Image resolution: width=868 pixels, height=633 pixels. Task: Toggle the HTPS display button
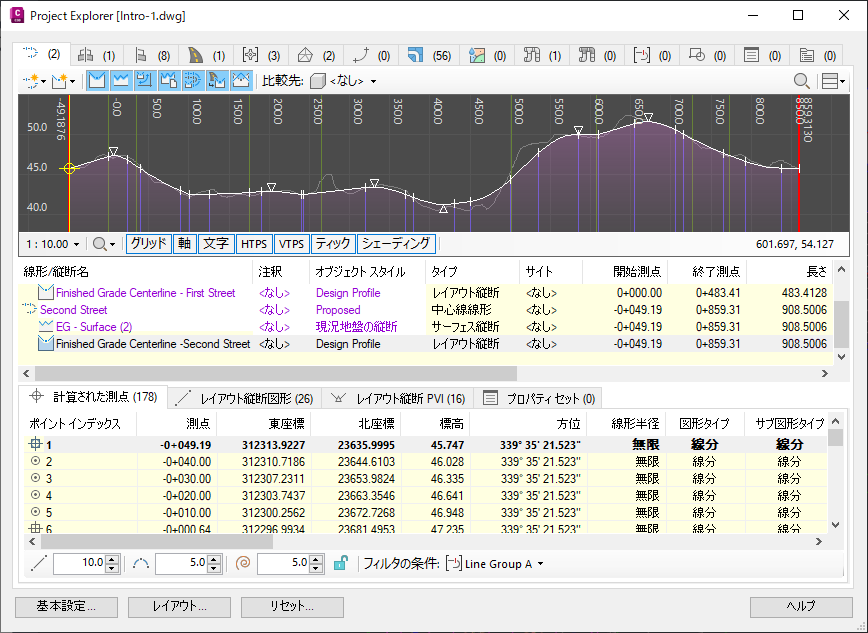(255, 243)
